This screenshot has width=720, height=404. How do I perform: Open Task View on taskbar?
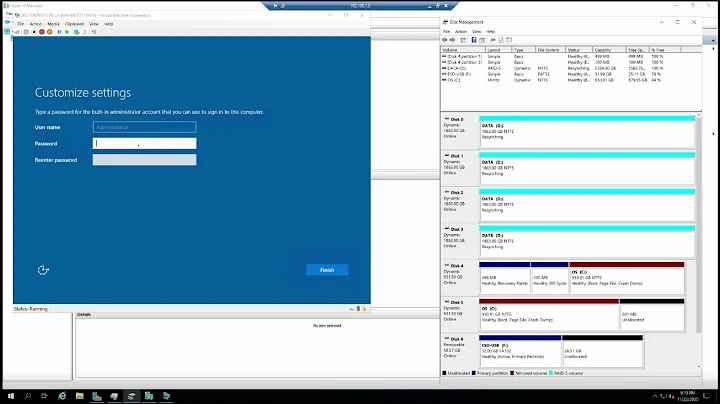[44, 396]
